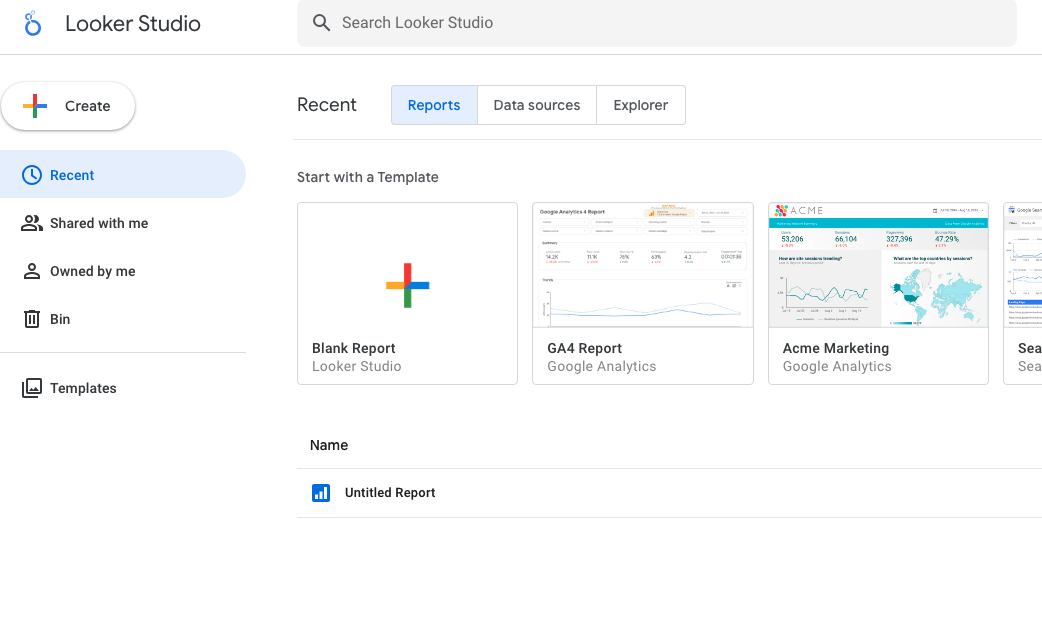Click the Acme Marketing title

[x=835, y=348]
